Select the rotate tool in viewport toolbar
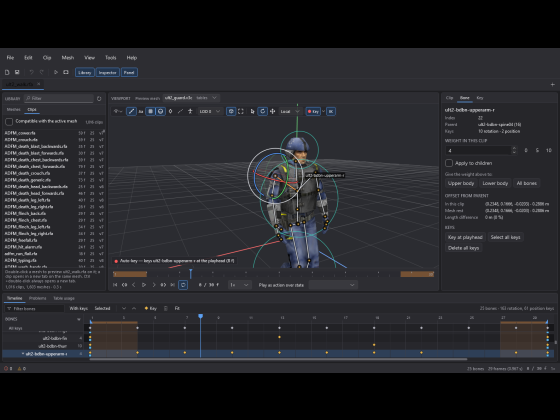The height and width of the screenshot is (420, 560). tap(262, 111)
